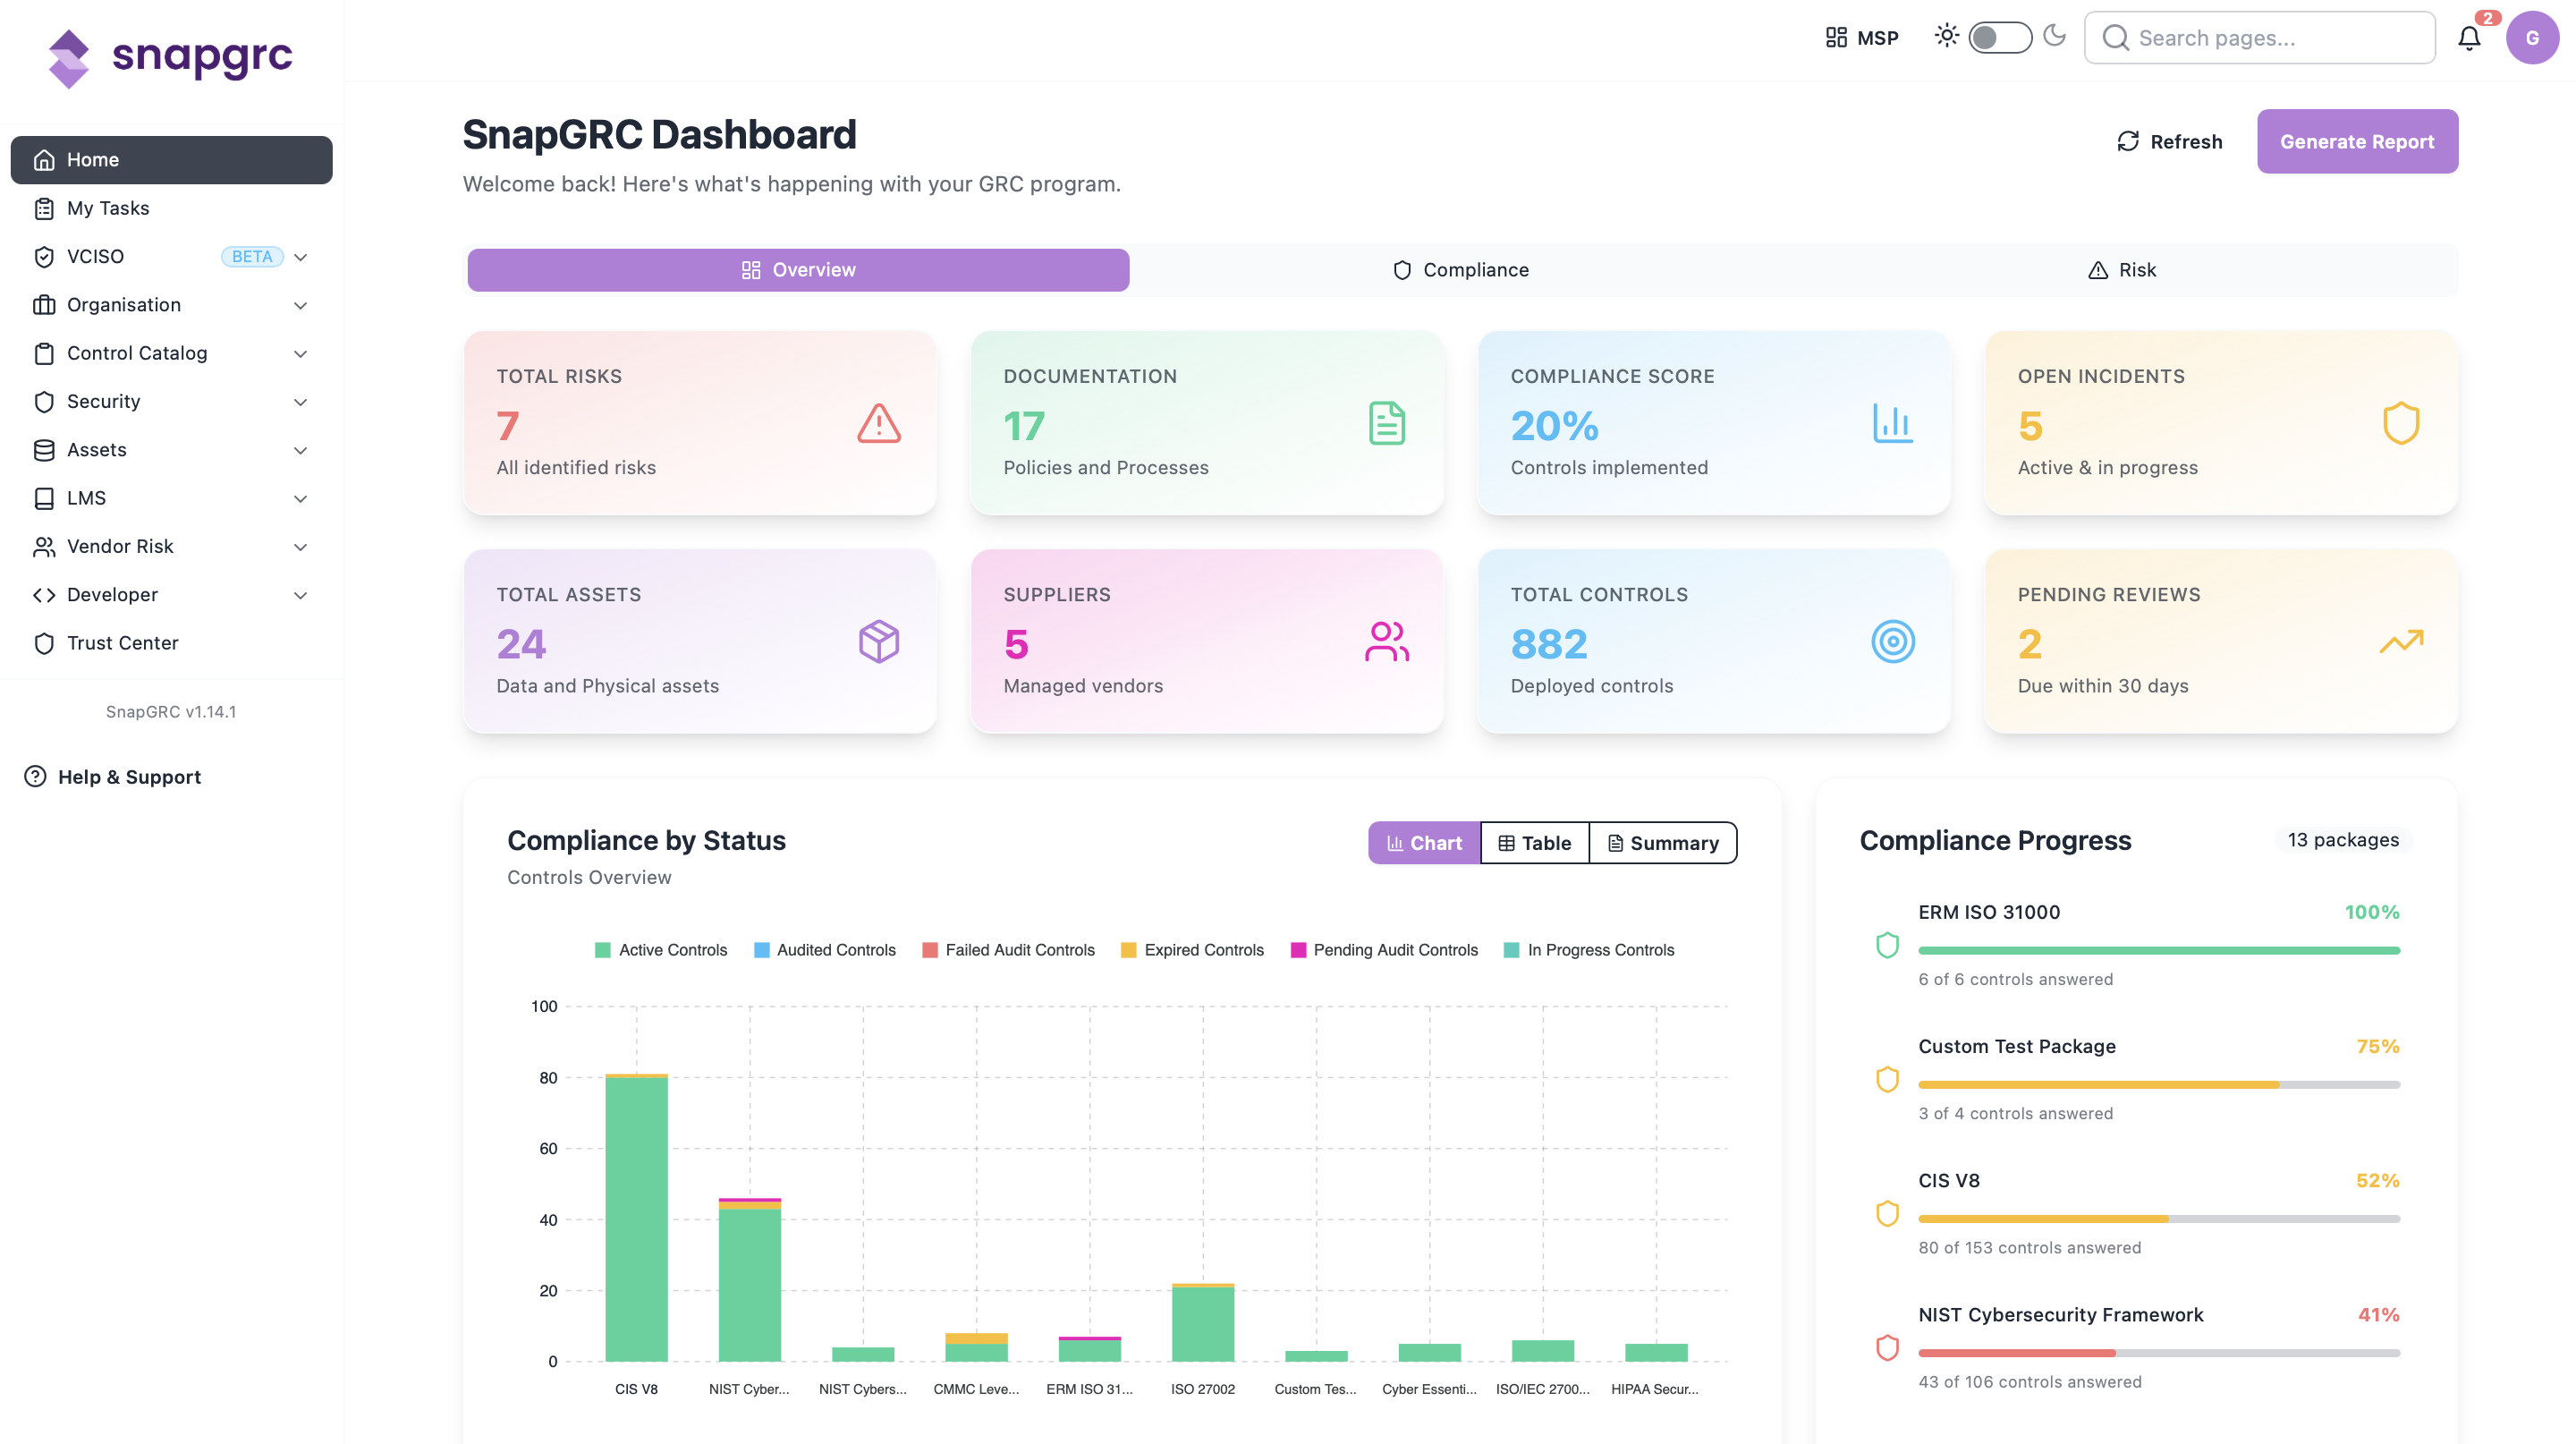Screen dimensions: 2576x1444
Task: Expand the VCISO menu chevron
Action: (x=300, y=257)
